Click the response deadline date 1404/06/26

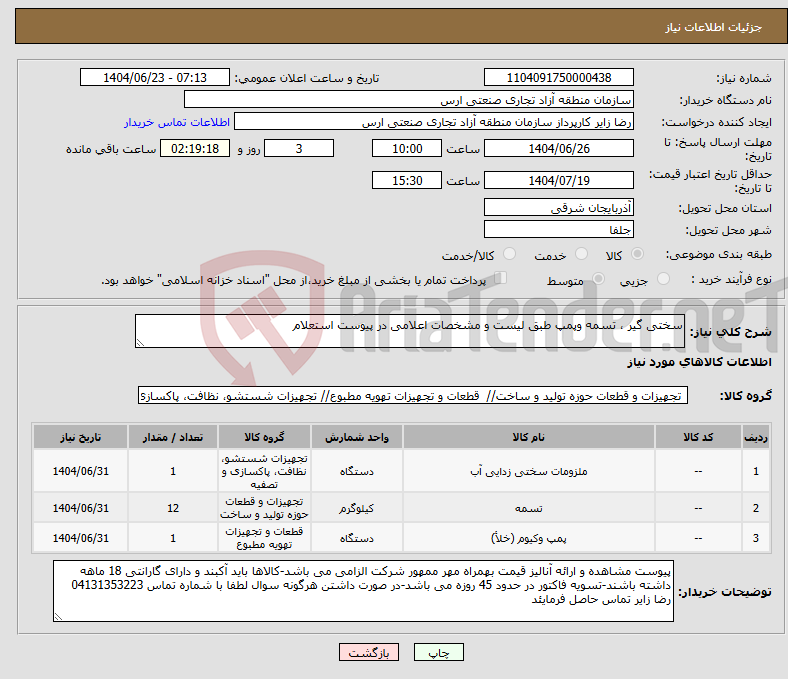coord(559,148)
